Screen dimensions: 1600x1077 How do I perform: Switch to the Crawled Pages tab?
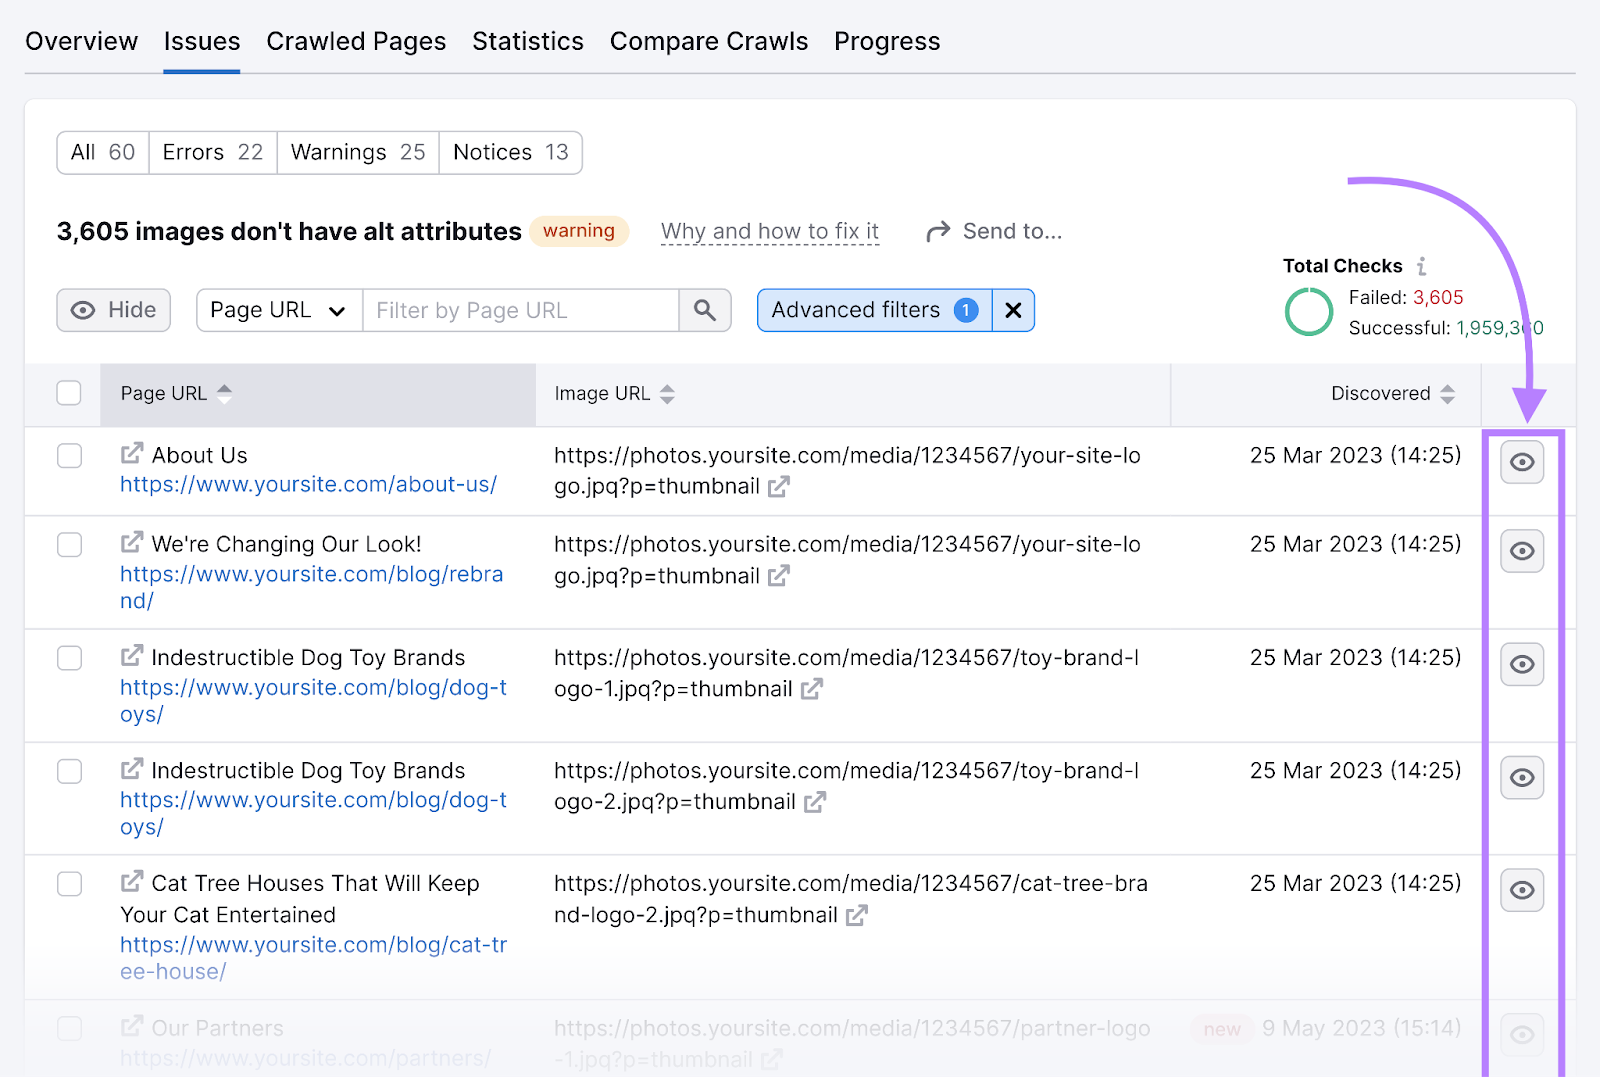point(356,41)
